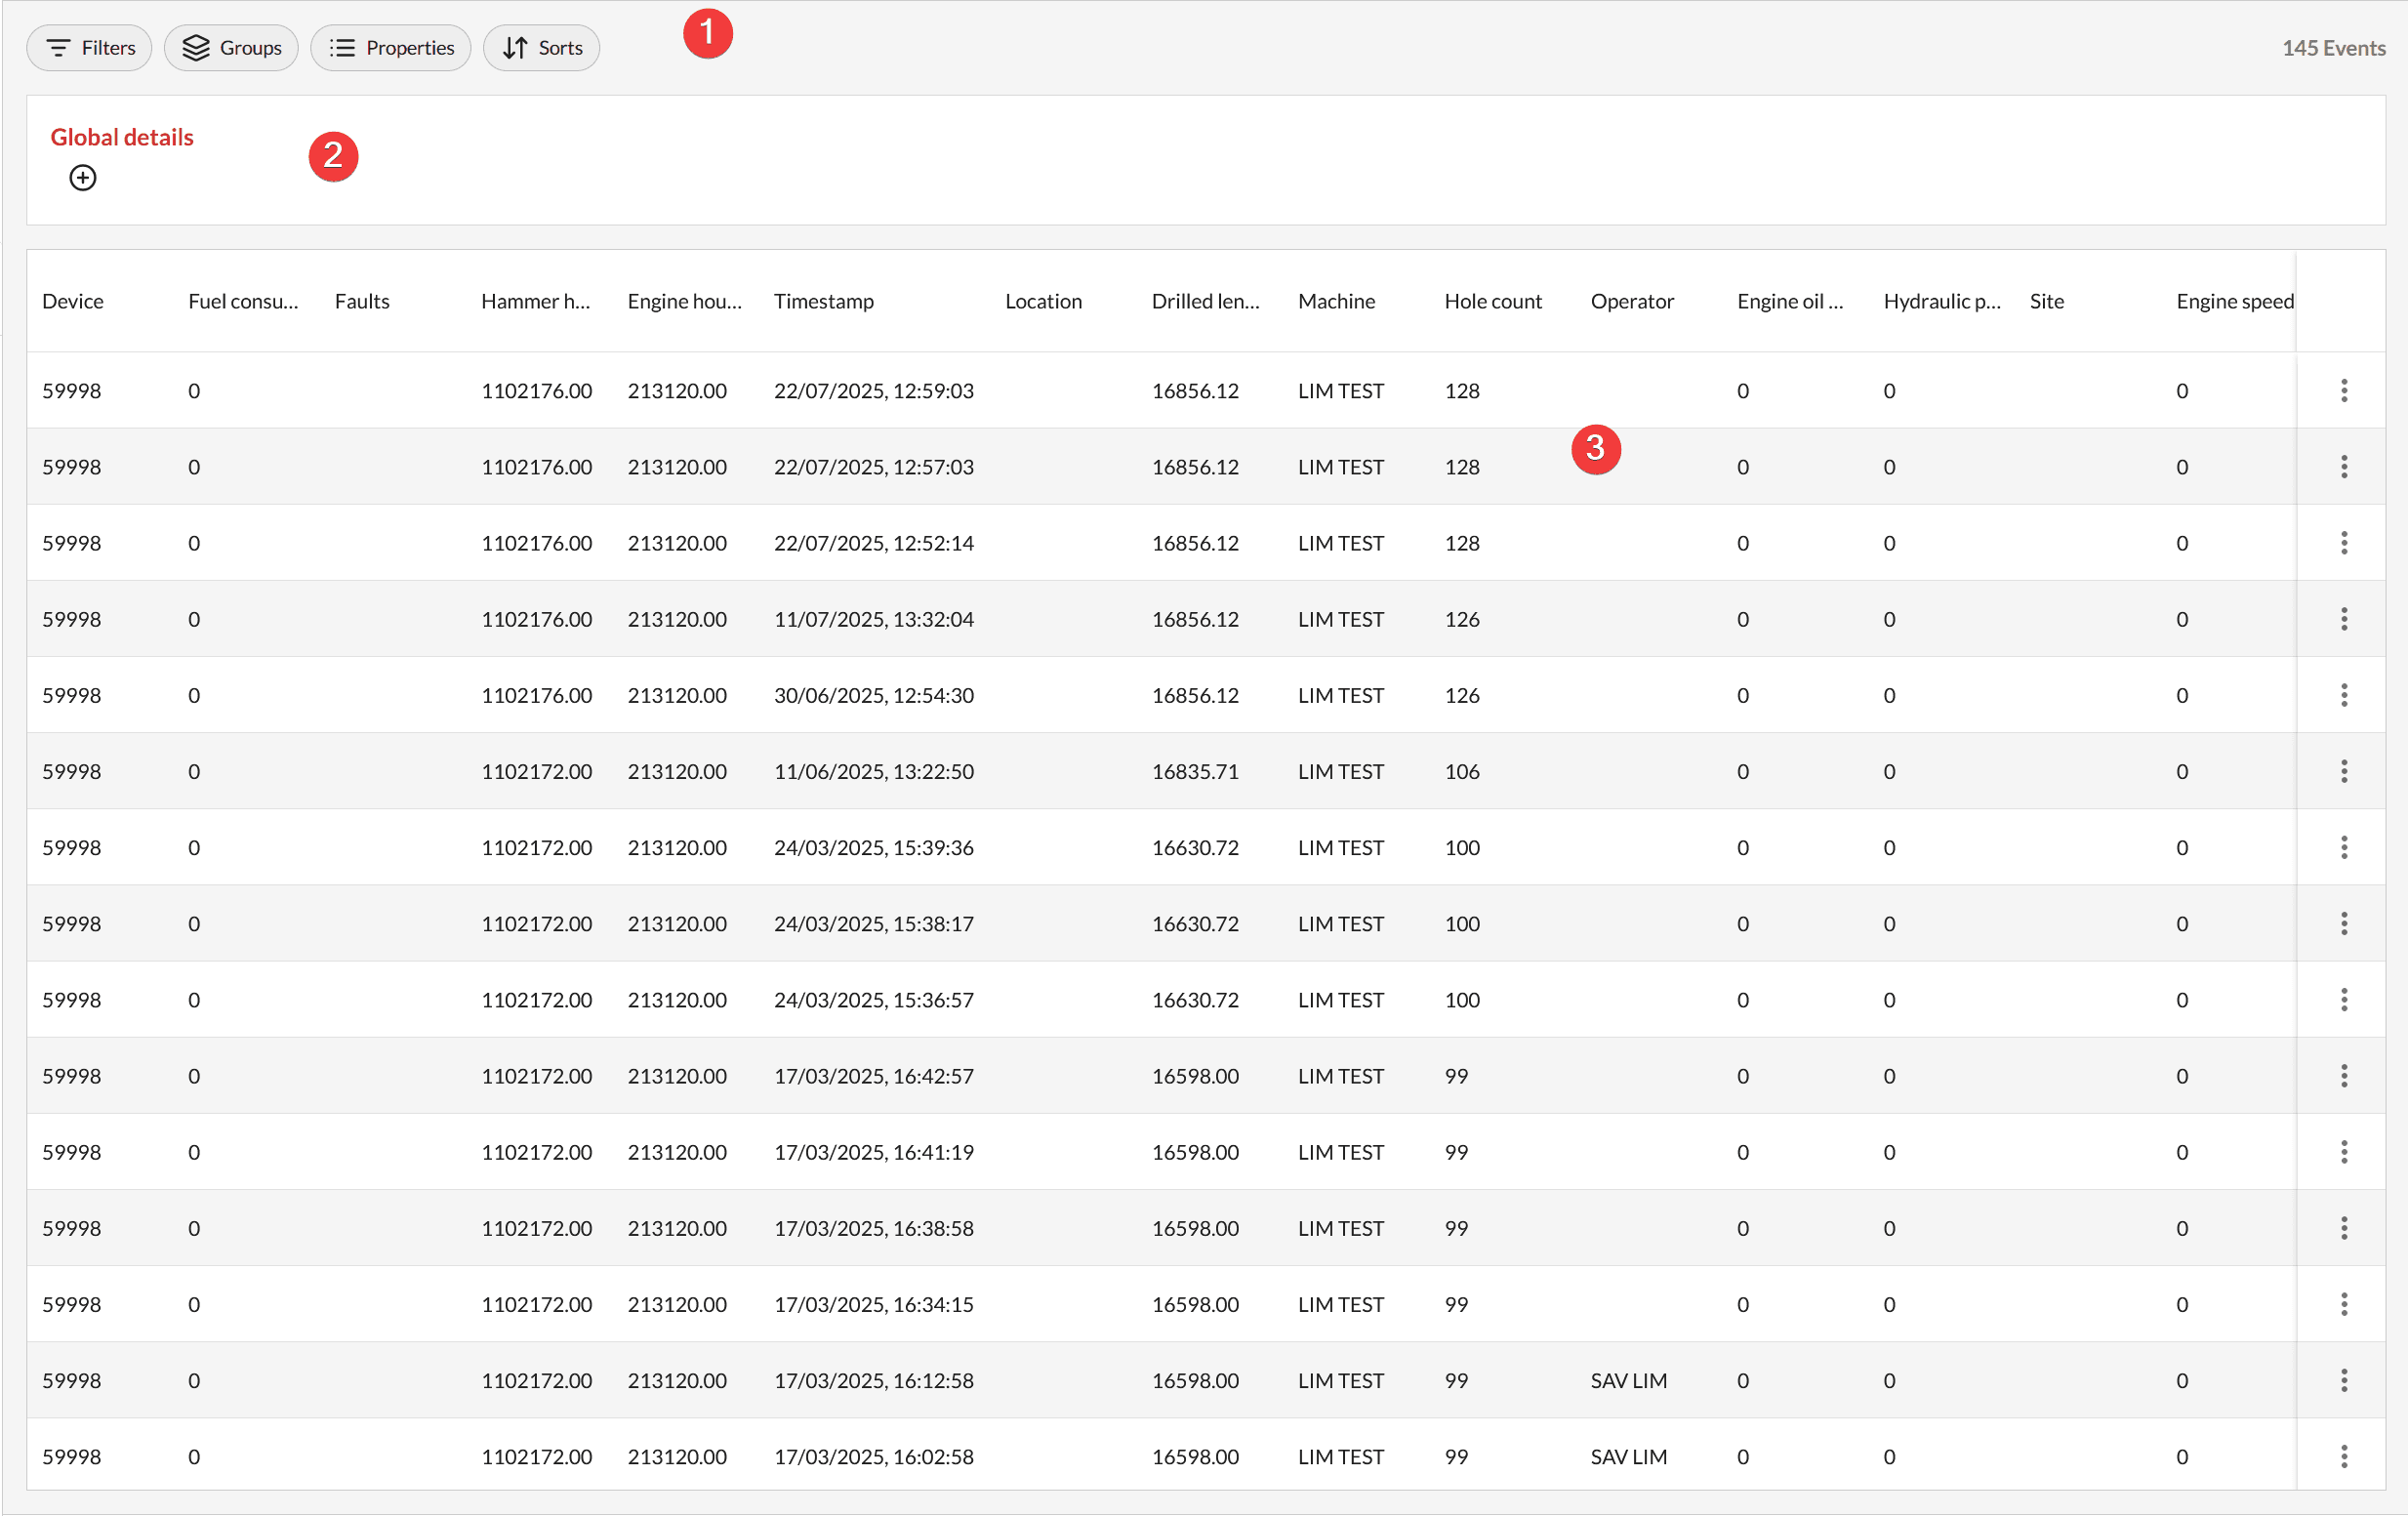The height and width of the screenshot is (1516, 2408).
Task: Open row menu for 30/06/2025, 12:54:30 event
Action: 2343,695
